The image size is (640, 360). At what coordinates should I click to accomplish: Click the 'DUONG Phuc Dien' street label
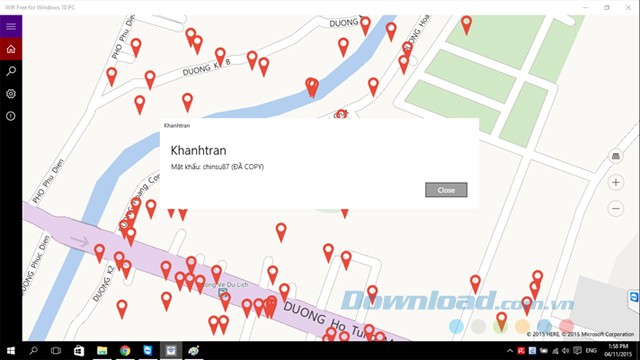[35, 264]
